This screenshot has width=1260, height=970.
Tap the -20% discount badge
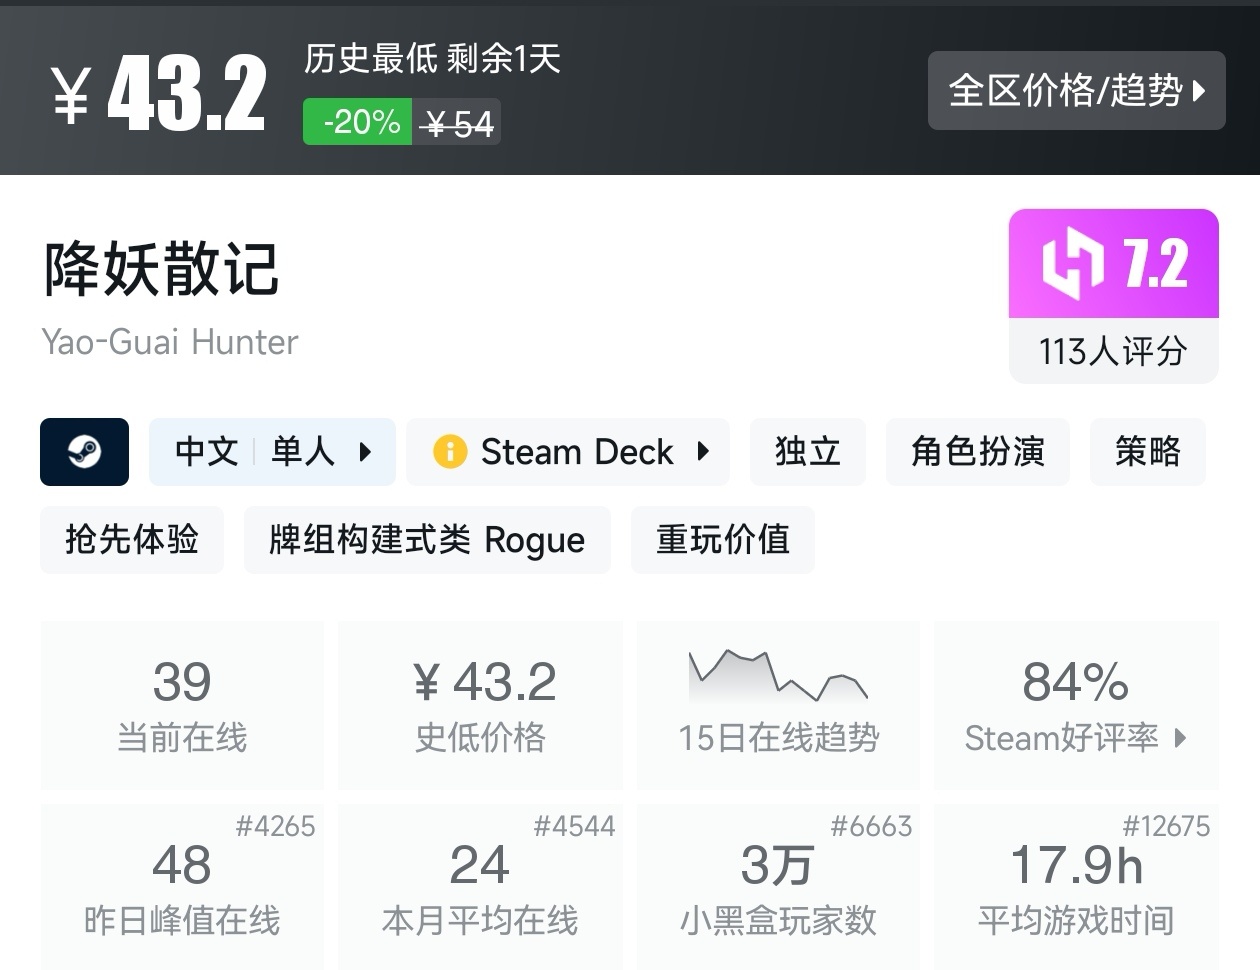pyautogui.click(x=358, y=122)
